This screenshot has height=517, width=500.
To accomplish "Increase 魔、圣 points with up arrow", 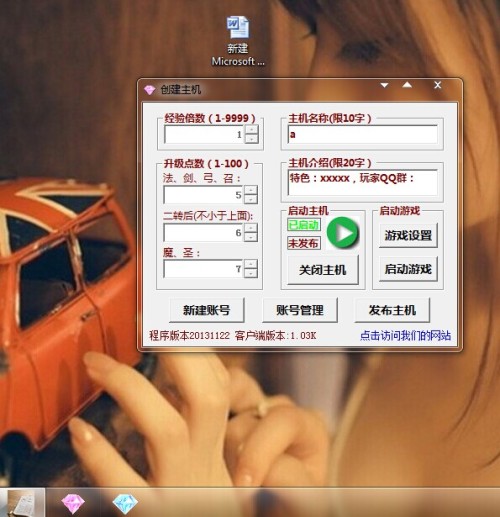I will point(251,264).
